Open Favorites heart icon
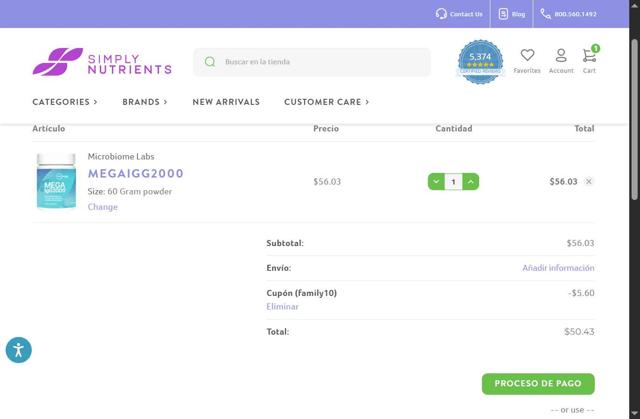640x419 pixels. click(x=527, y=61)
